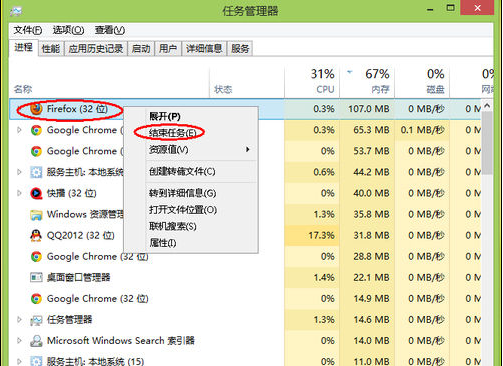Click the Chrome icon in the 65.3 MB row

click(x=36, y=130)
